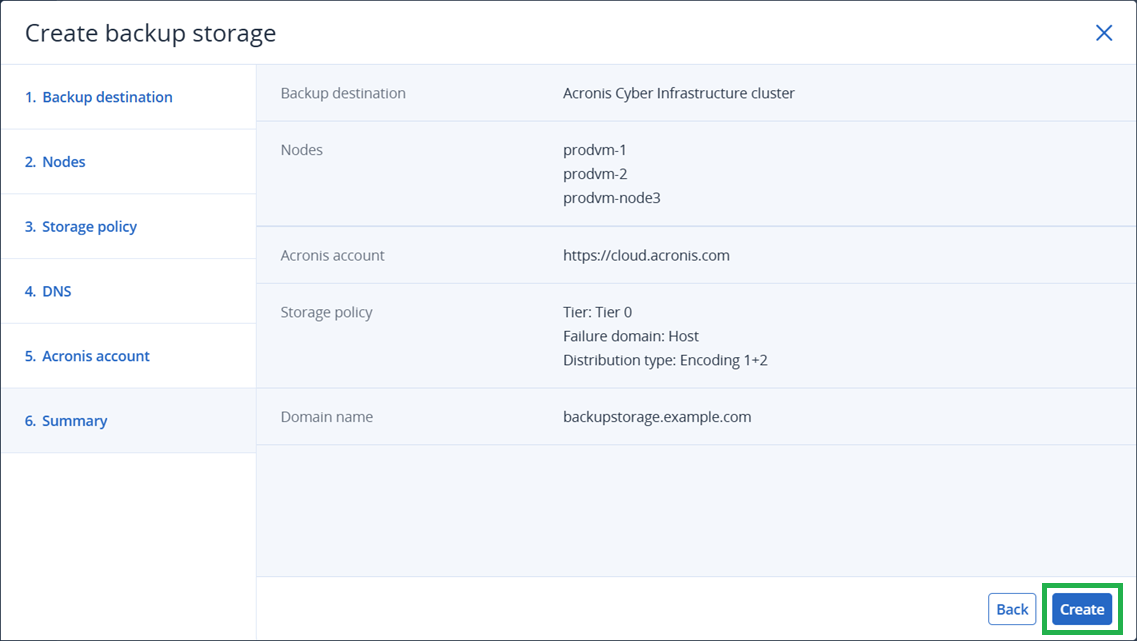Click the Domain name row label
The image size is (1137, 641).
(x=327, y=417)
